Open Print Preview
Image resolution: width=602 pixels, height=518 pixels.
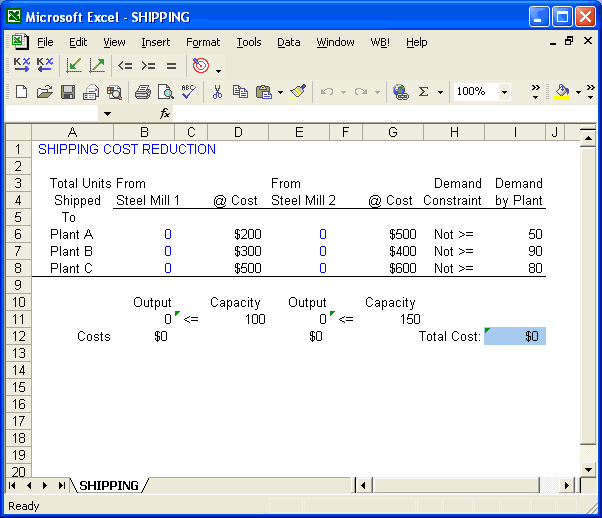pyautogui.click(x=165, y=92)
